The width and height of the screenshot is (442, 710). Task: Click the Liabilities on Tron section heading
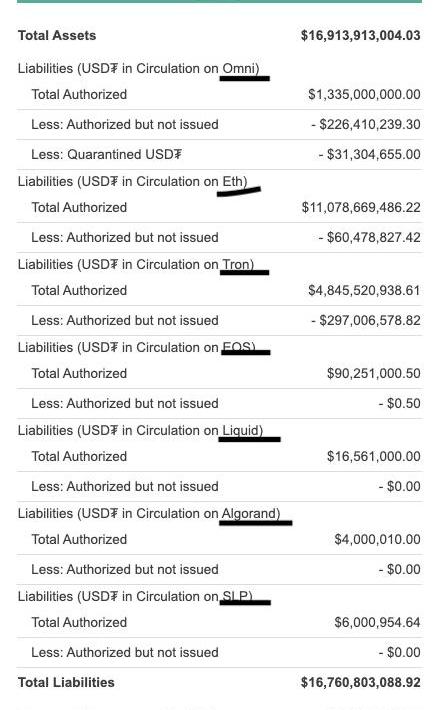point(136,264)
